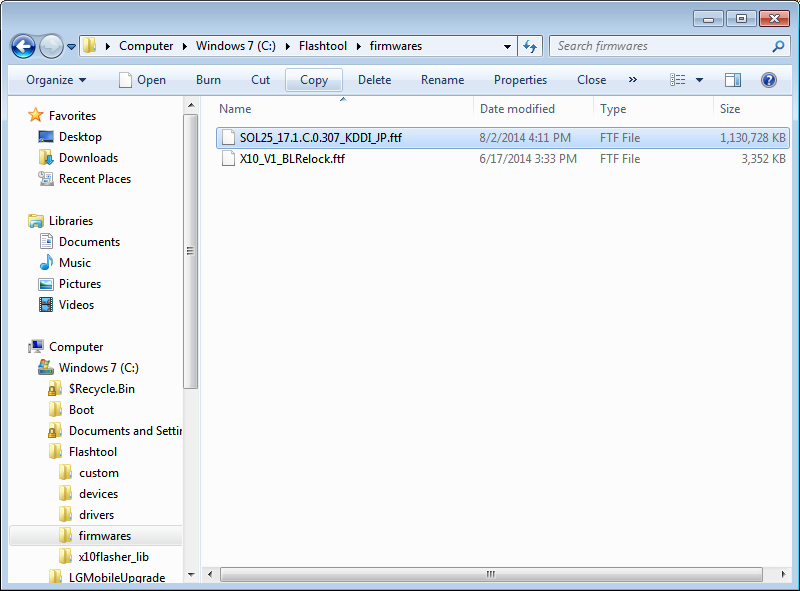Viewport: 800px width, 591px height.
Task: Select the Music library icon
Action: pyautogui.click(x=46, y=263)
